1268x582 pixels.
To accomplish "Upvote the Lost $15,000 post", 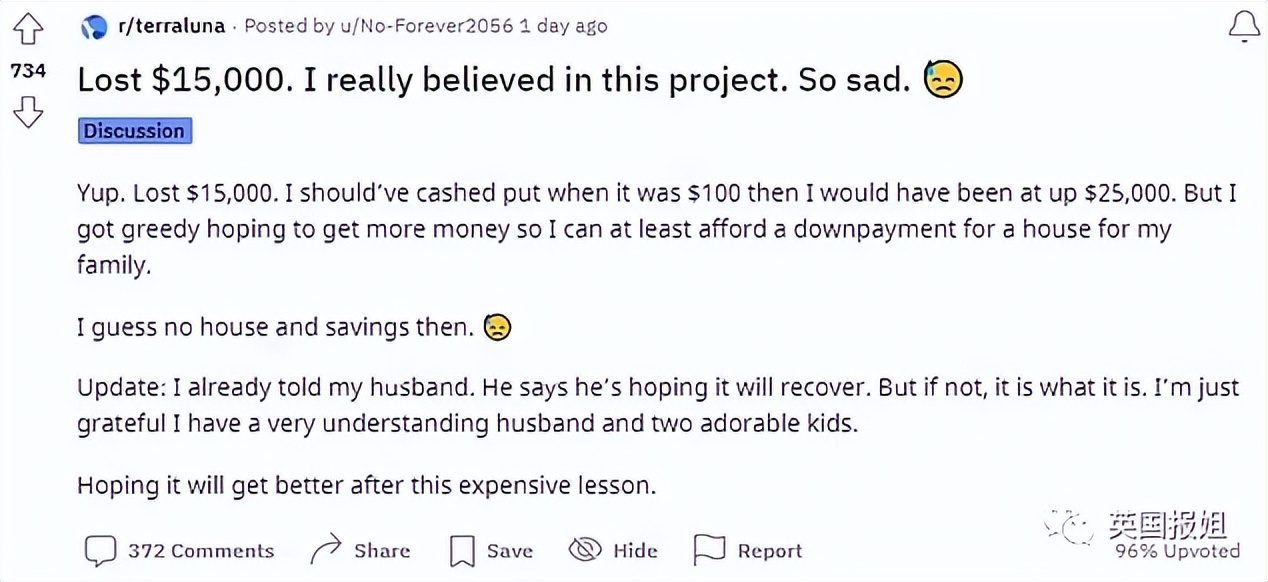I will pos(28,31).
